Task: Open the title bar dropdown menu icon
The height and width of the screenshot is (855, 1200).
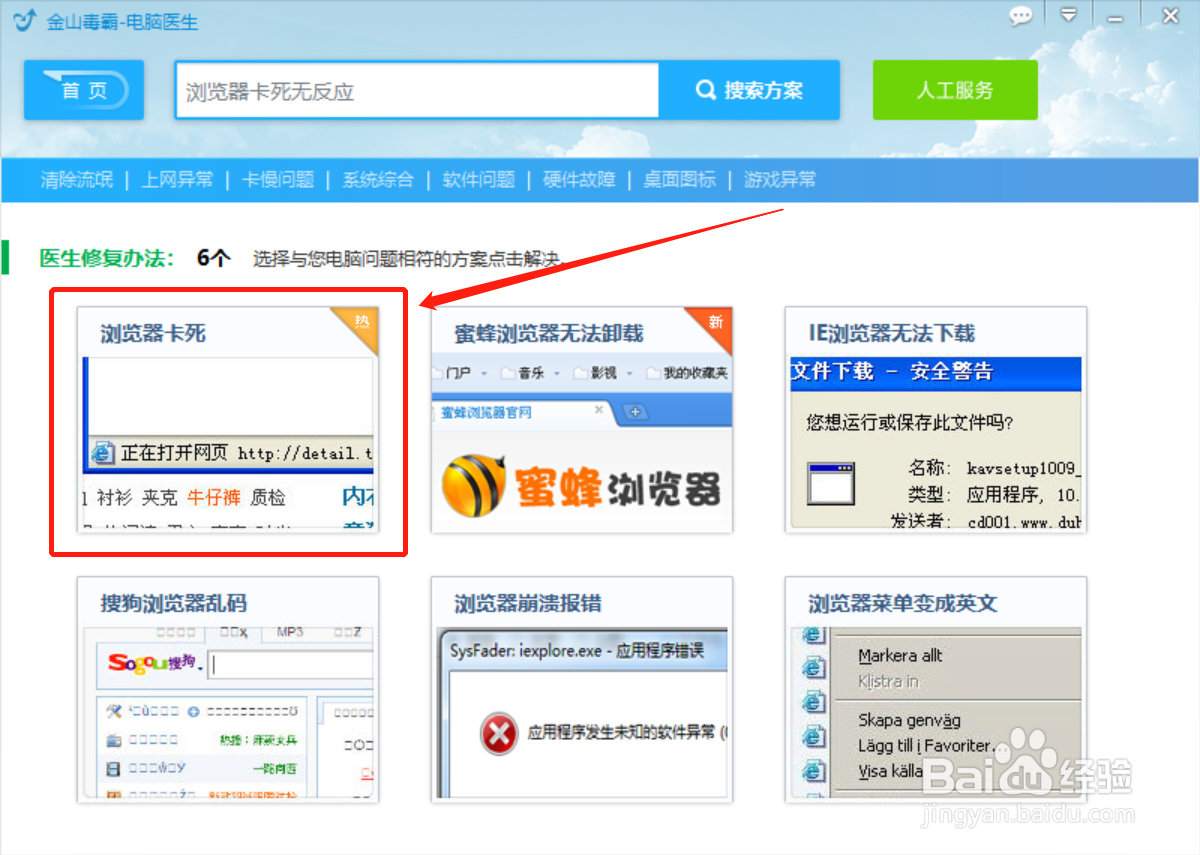Action: point(1069,16)
